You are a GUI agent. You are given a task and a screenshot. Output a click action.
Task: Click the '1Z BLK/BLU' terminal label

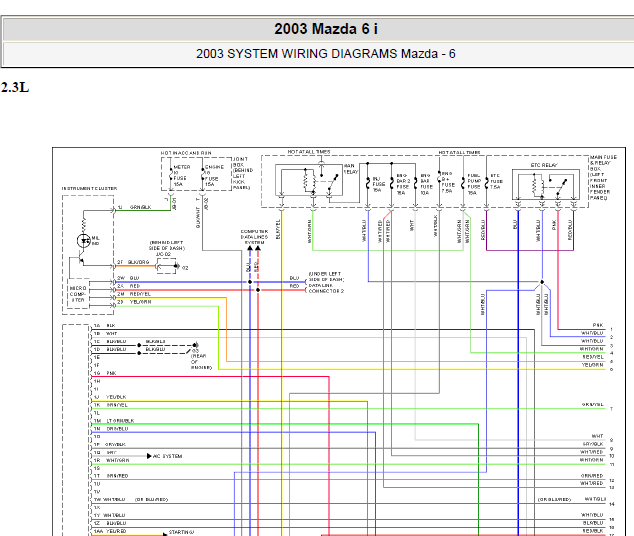coord(110,523)
